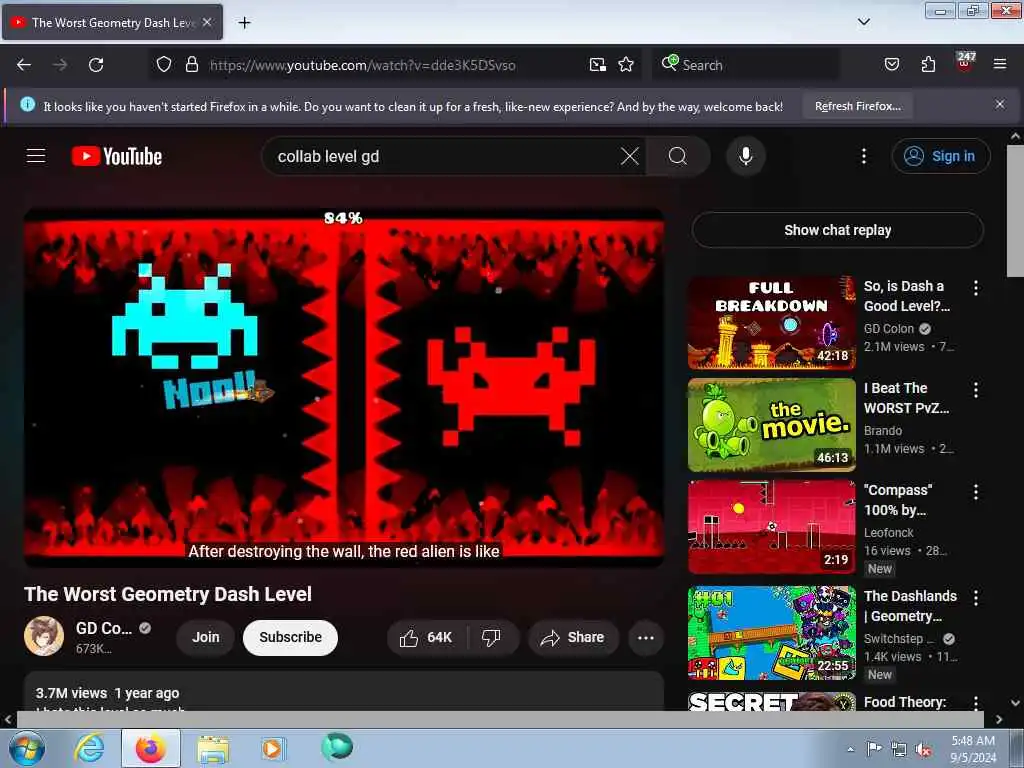
Task: Click scrollbar right arrow at bottom
Action: (999, 719)
